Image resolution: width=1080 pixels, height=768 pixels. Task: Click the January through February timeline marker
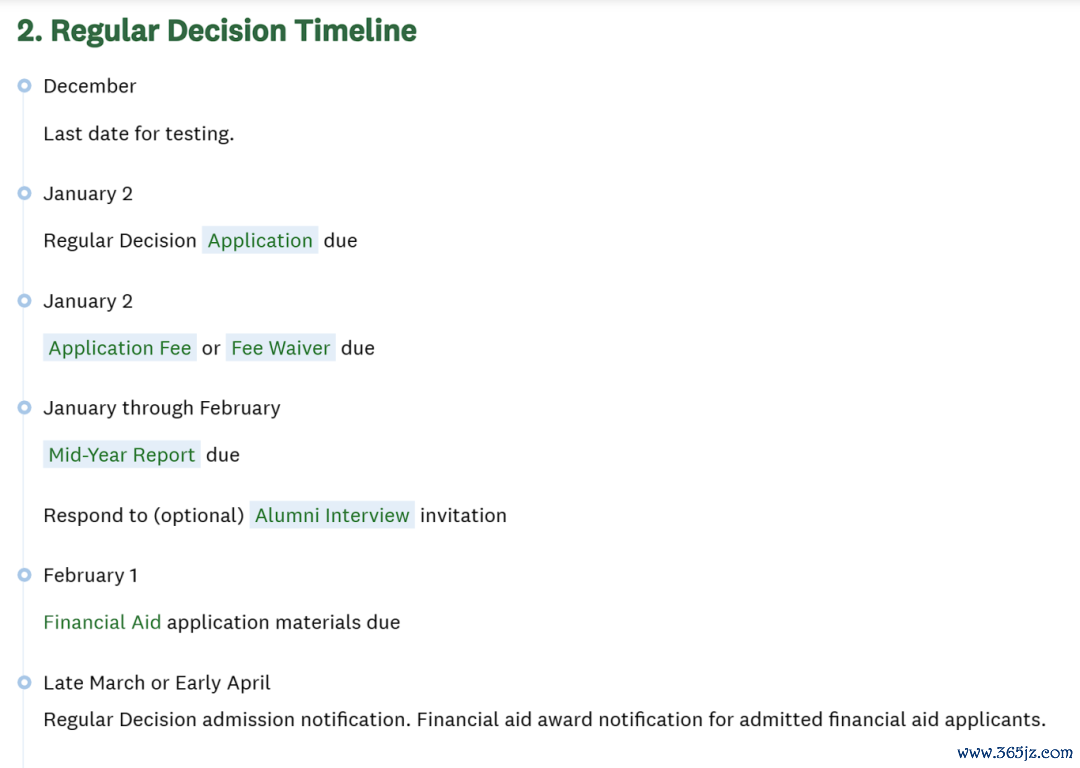click(x=25, y=408)
